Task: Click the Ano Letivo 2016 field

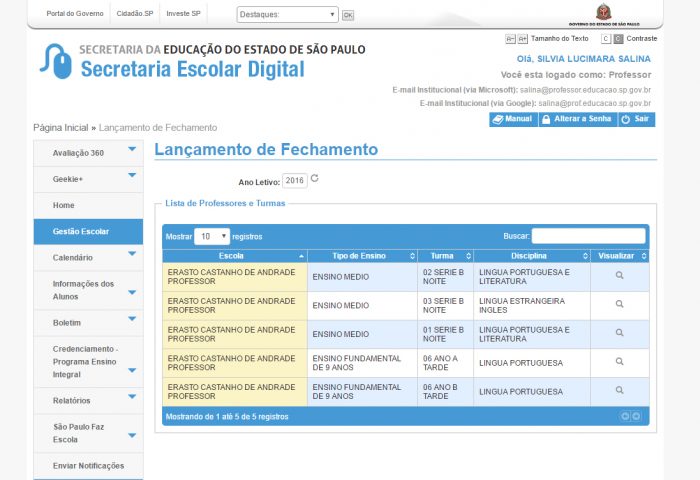Action: click(x=295, y=180)
